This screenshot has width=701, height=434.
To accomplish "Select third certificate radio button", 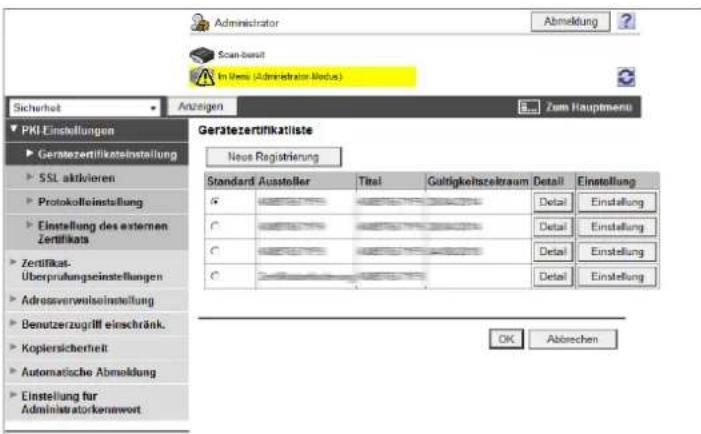I will [215, 251].
